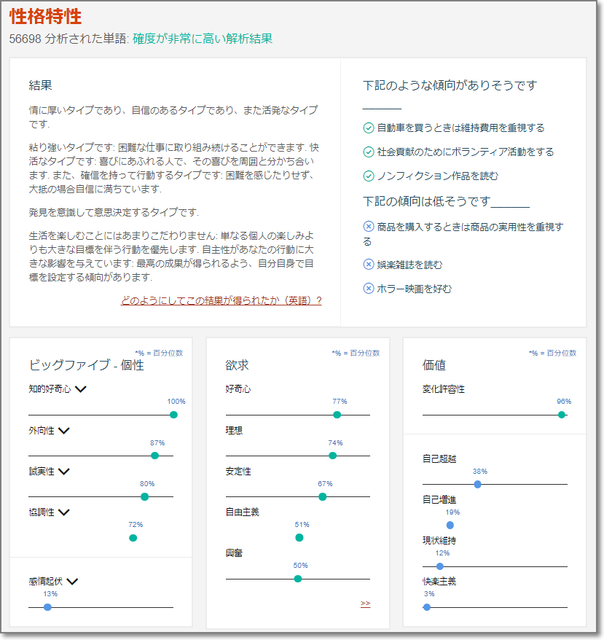Expand the 外向性 trait chevron
Viewport: 604px width, 640px height.
click(64, 430)
